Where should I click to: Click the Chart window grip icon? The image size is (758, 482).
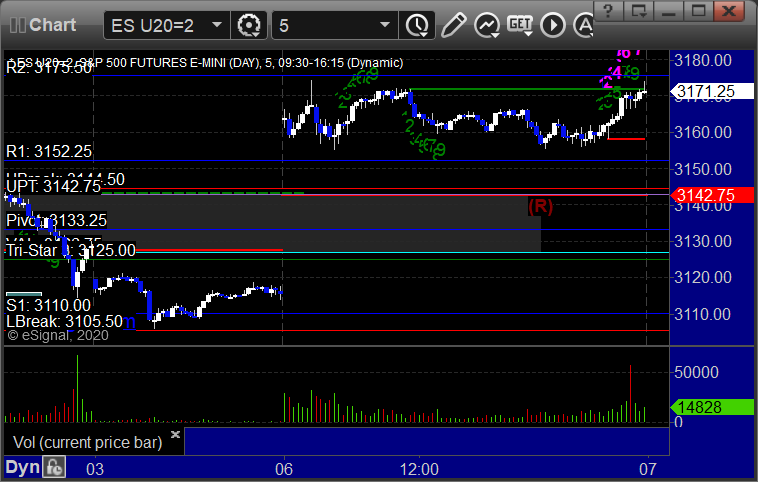[x=17, y=25]
